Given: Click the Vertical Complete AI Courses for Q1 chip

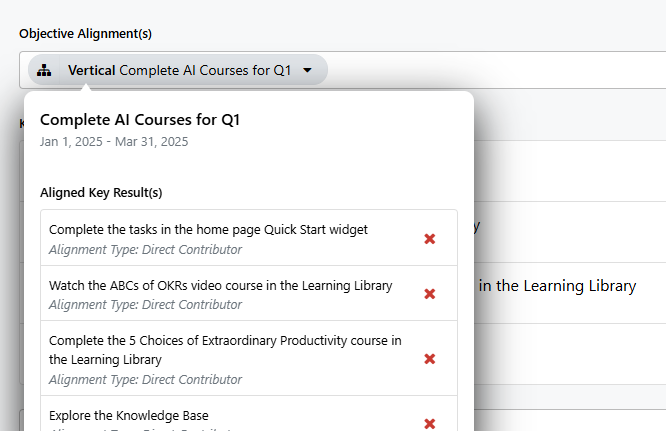Looking at the screenshot, I should [178, 70].
